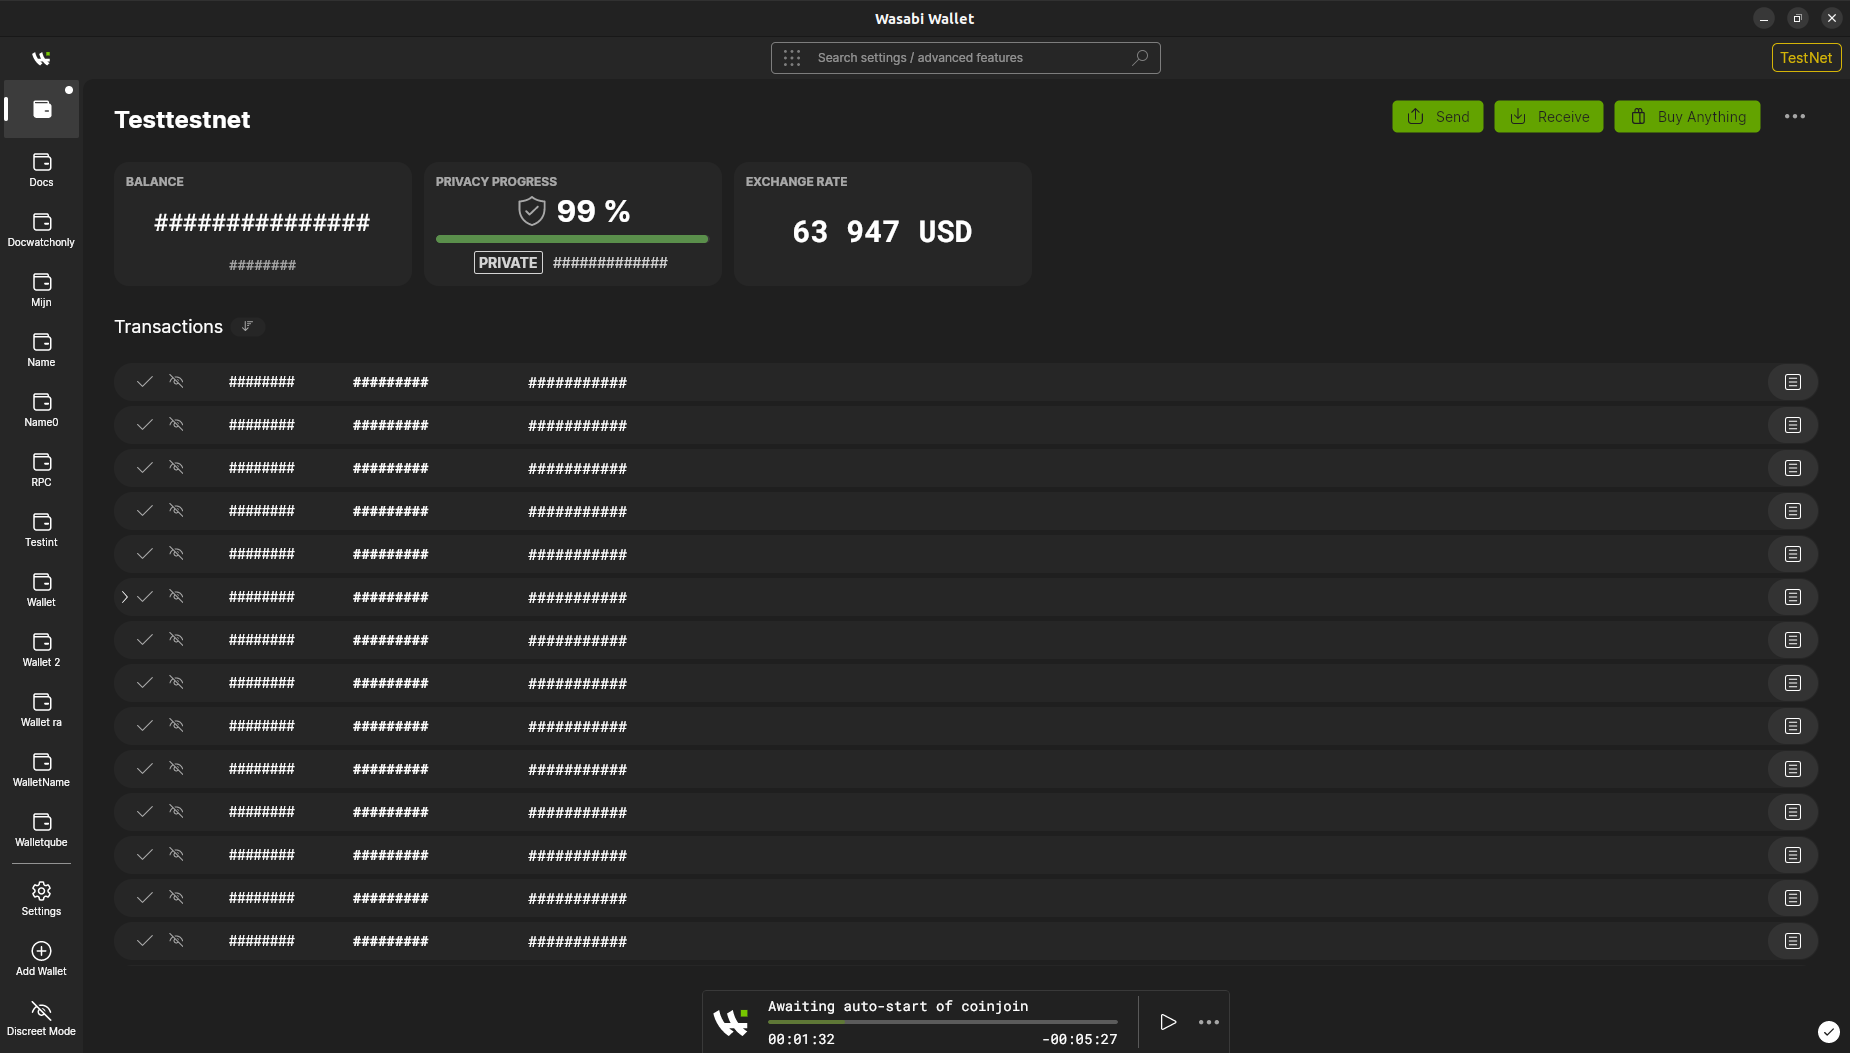Click the 99 % privacy value

pyautogui.click(x=593, y=211)
